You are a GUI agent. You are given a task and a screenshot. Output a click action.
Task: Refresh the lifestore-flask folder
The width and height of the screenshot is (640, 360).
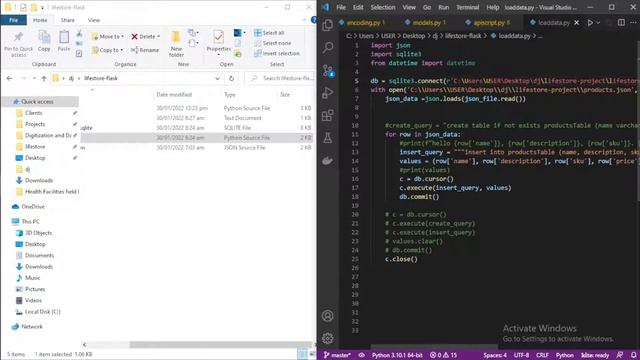point(231,78)
